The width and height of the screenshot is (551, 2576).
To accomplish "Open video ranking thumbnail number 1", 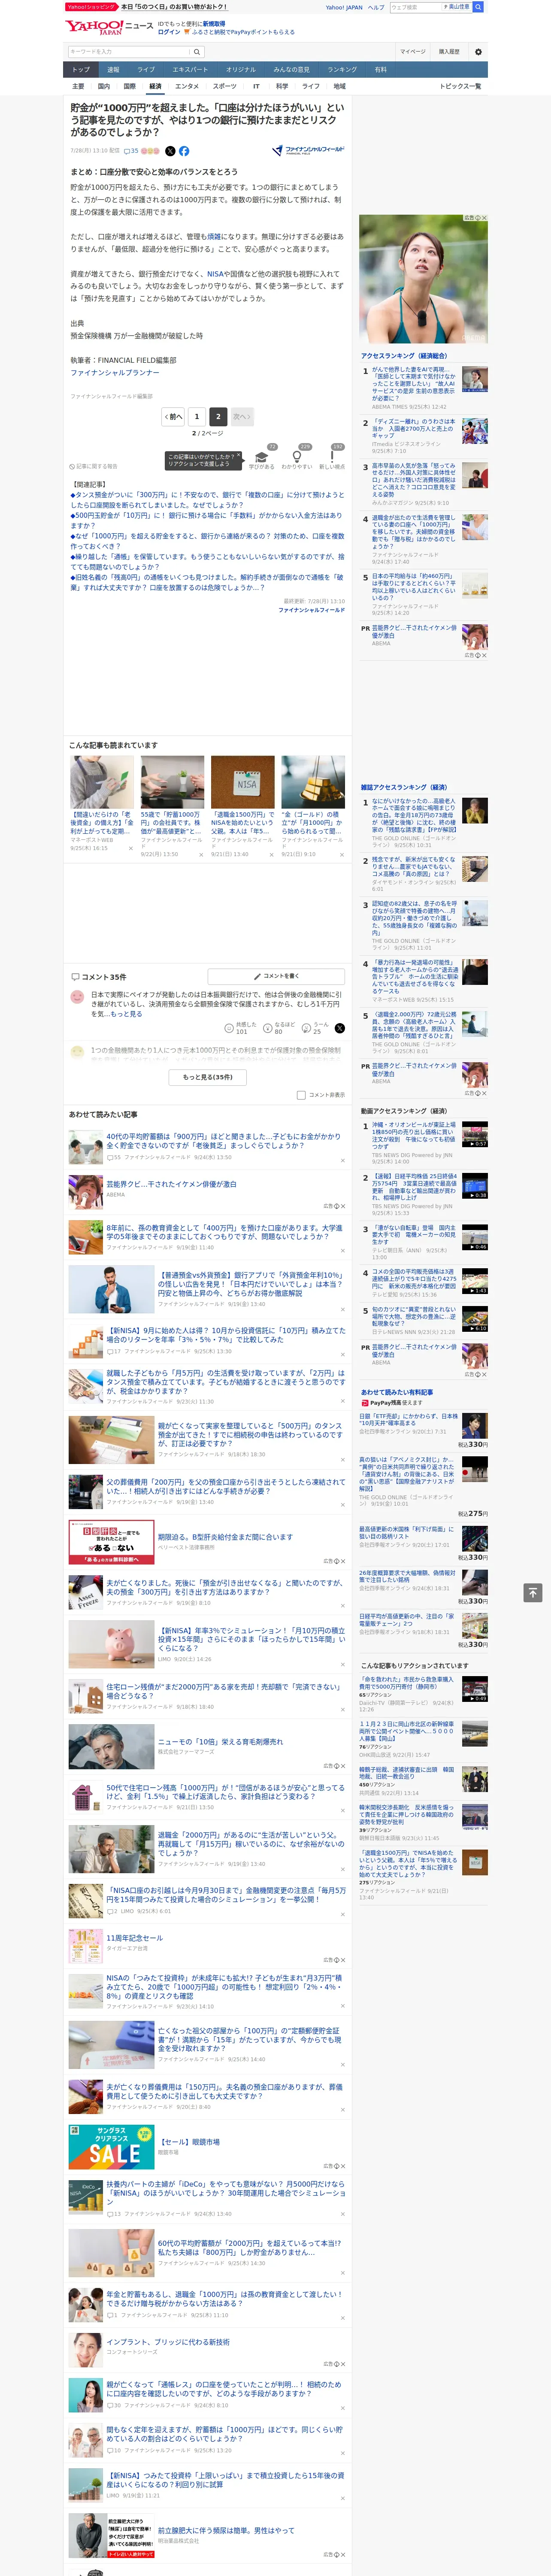I will click(475, 1134).
